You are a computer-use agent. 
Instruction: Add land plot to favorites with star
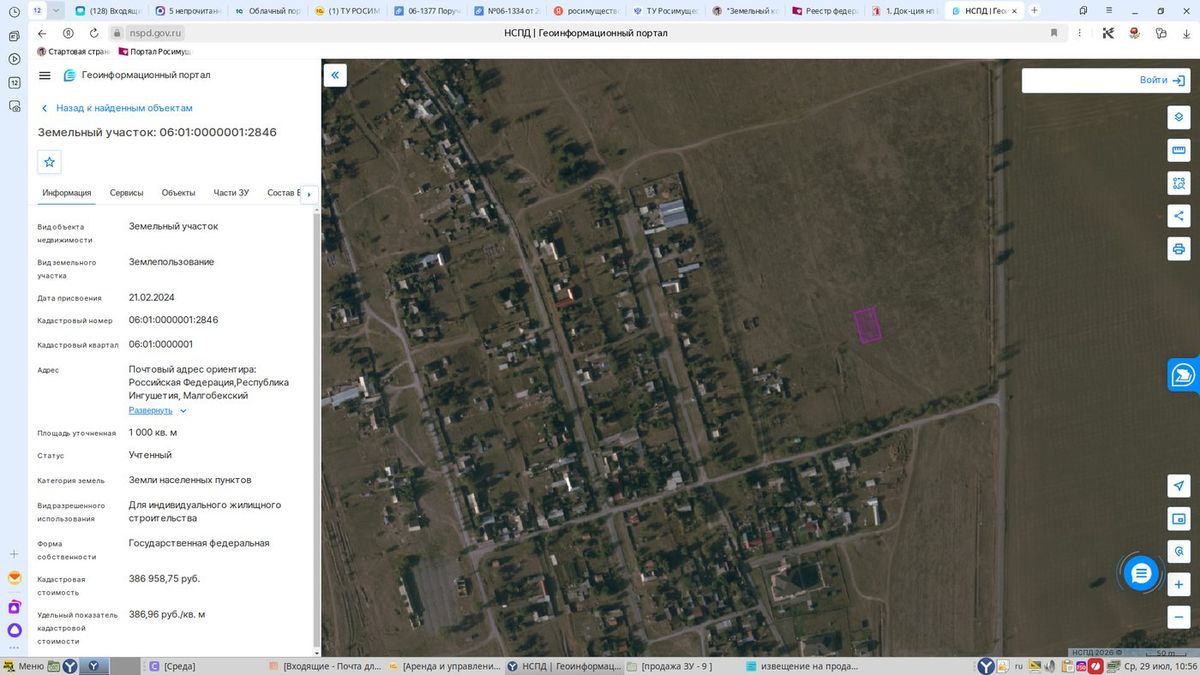pyautogui.click(x=49, y=162)
